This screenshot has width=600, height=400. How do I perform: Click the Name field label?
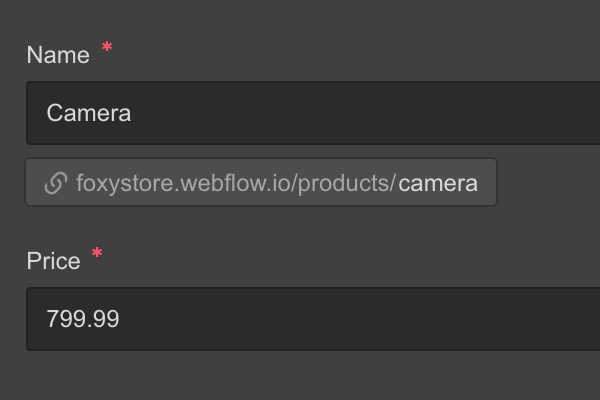pyautogui.click(x=58, y=55)
